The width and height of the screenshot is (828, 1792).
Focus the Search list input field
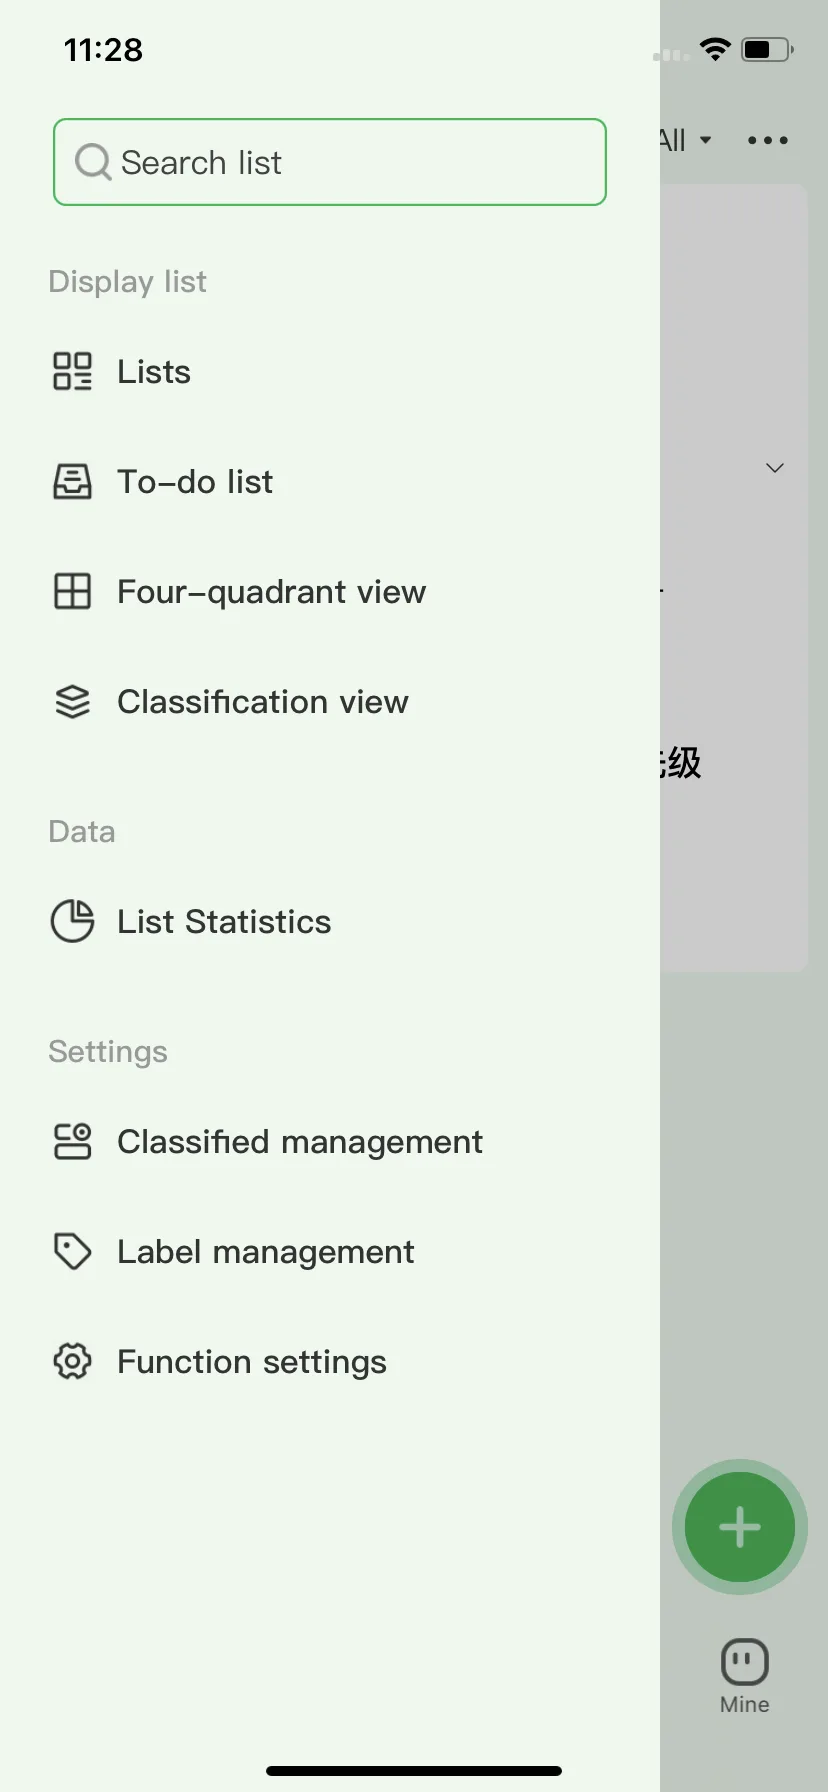tap(330, 162)
